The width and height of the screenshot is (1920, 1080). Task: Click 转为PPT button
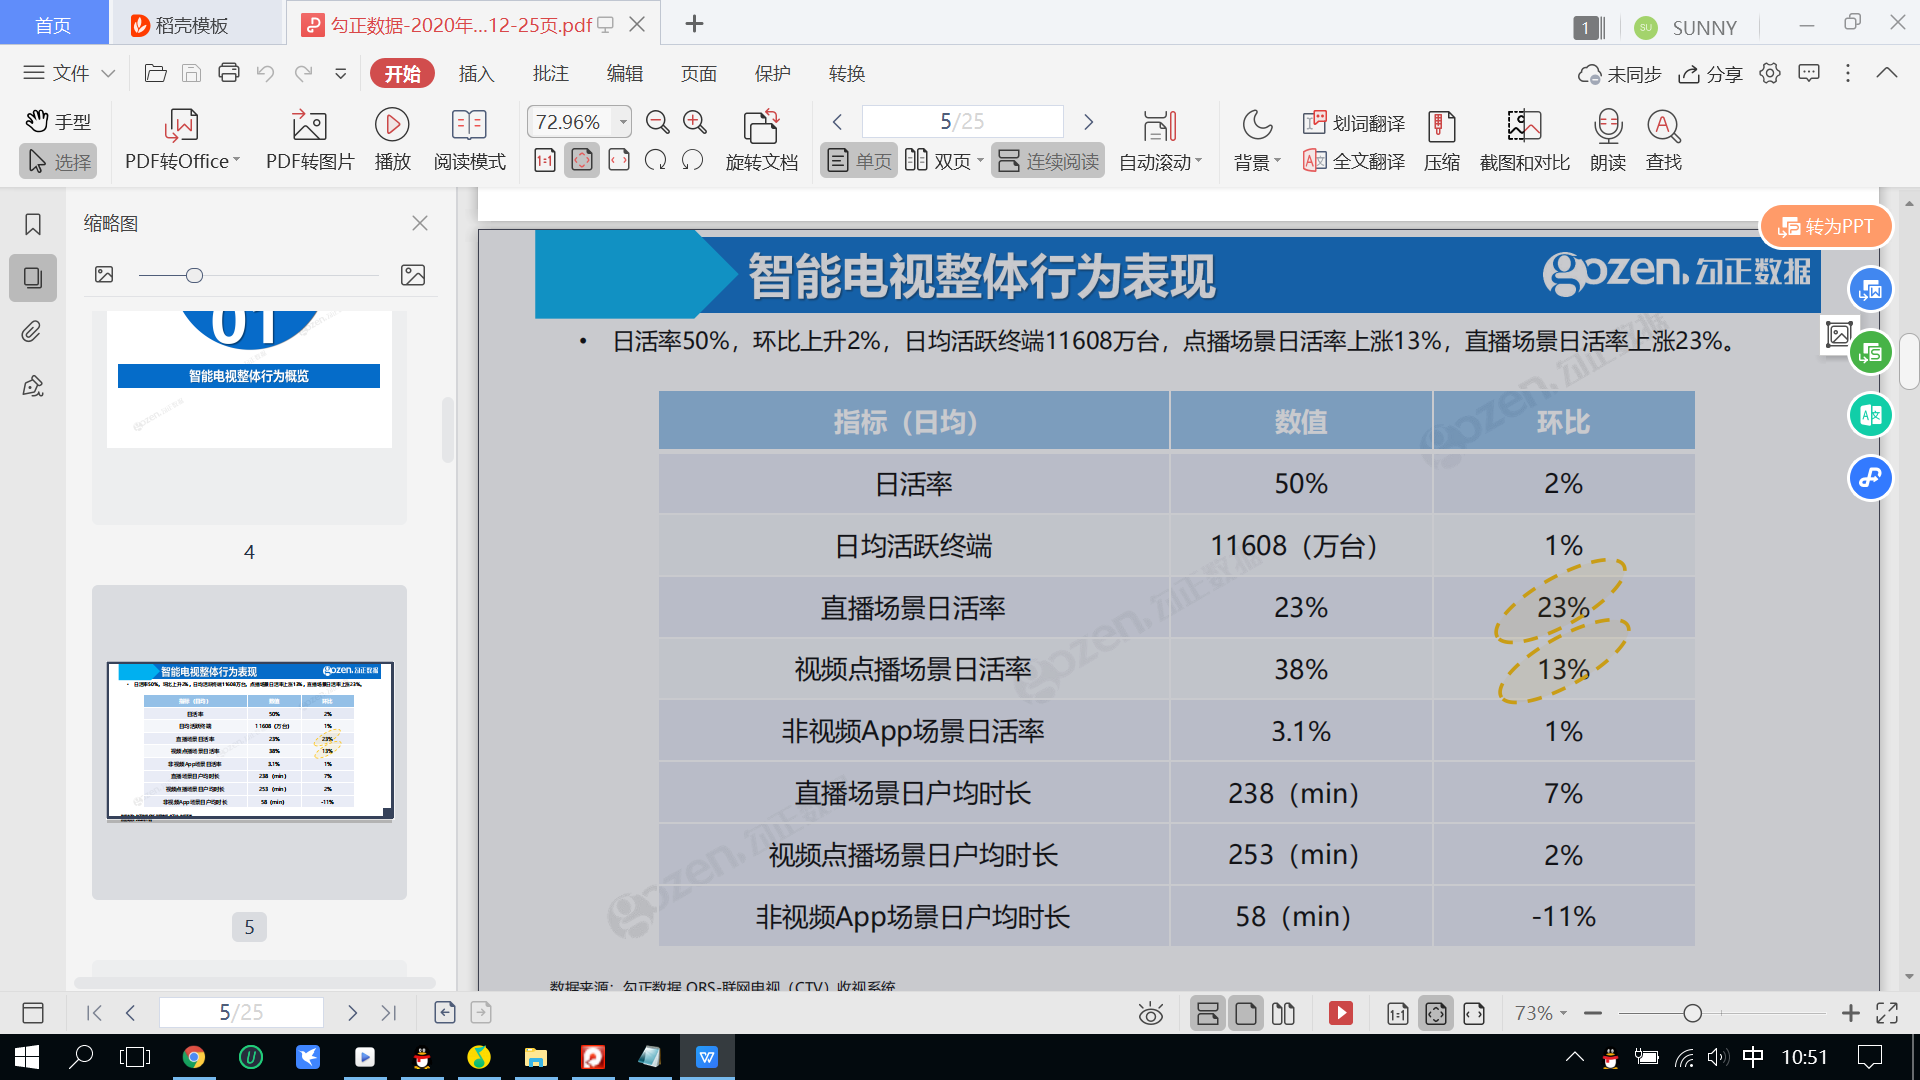[1825, 227]
